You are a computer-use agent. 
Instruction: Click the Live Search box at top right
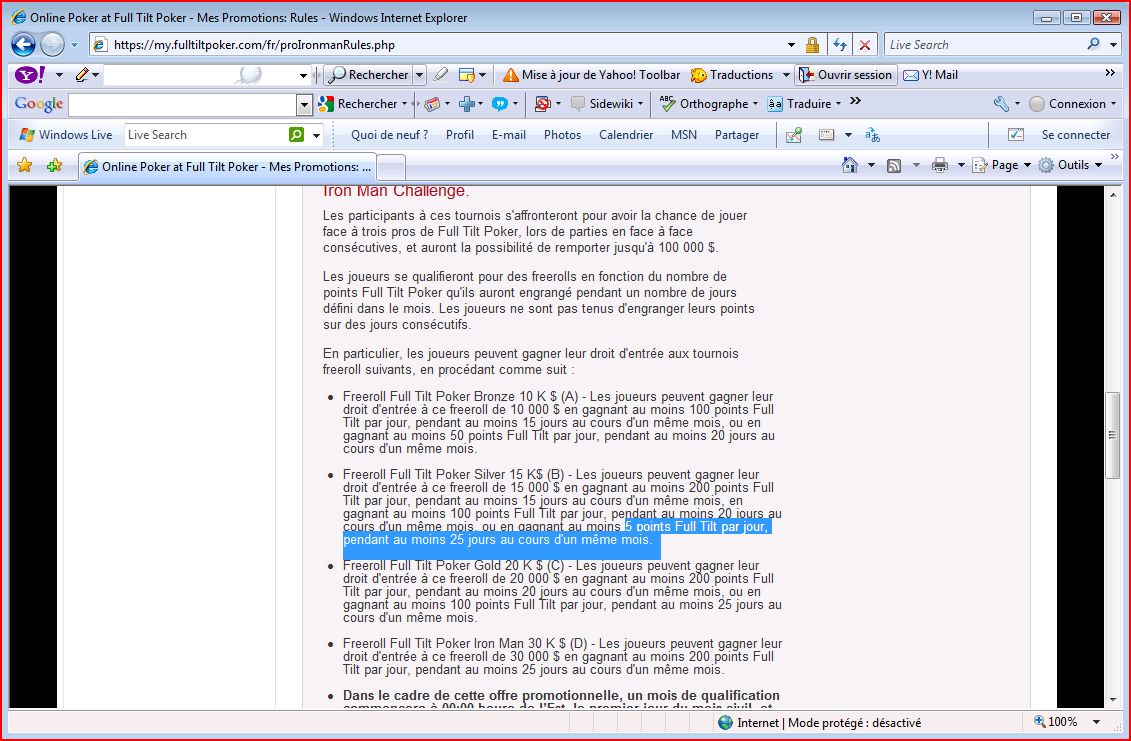[984, 45]
